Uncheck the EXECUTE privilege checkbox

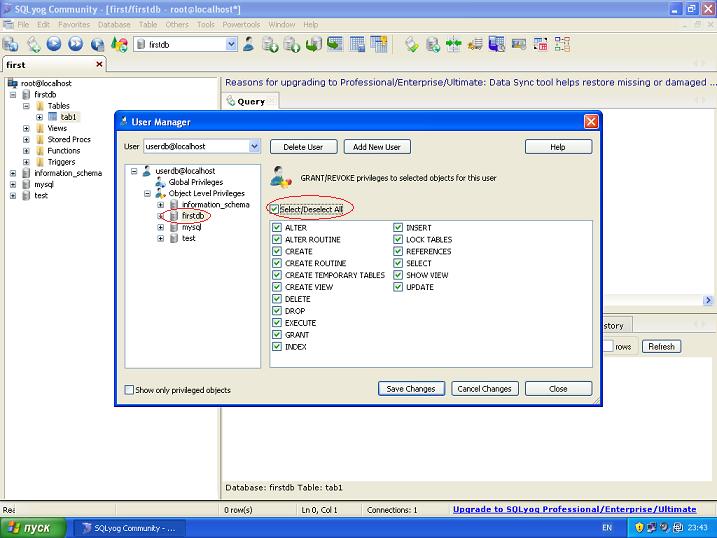click(277, 322)
